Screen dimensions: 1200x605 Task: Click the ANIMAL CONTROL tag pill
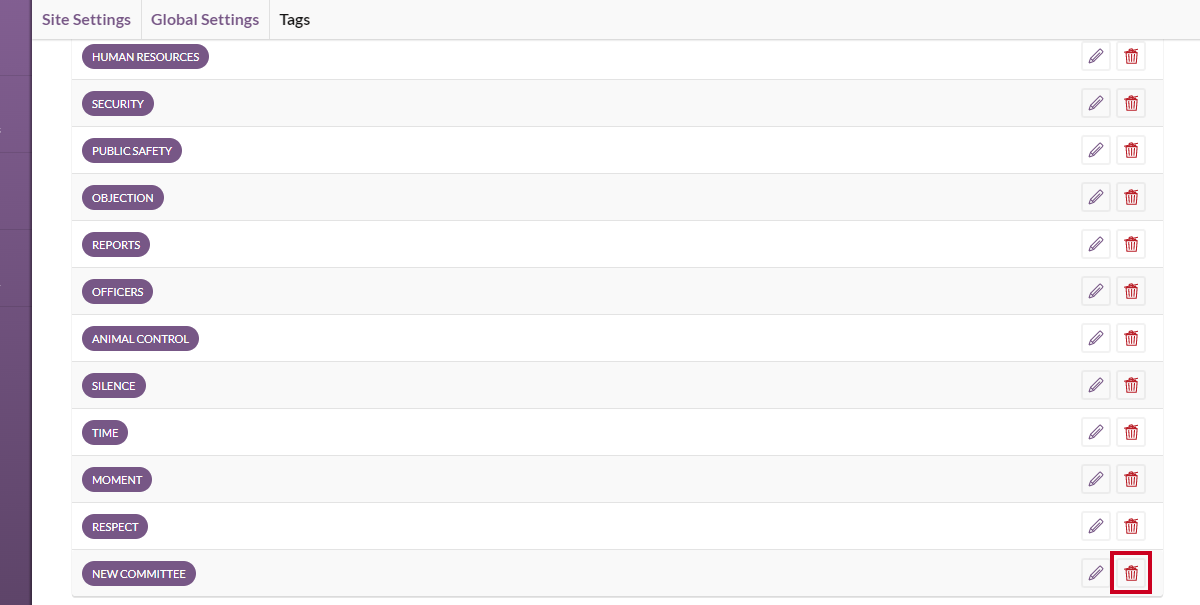tap(140, 339)
